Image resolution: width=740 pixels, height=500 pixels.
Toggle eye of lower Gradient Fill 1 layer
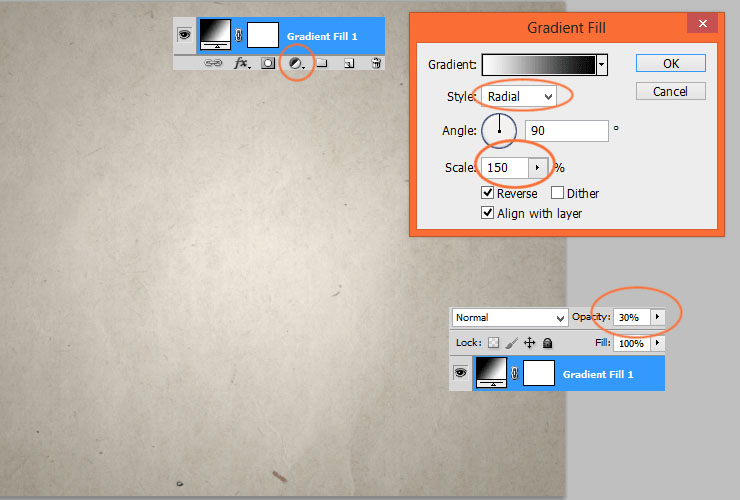click(x=460, y=373)
